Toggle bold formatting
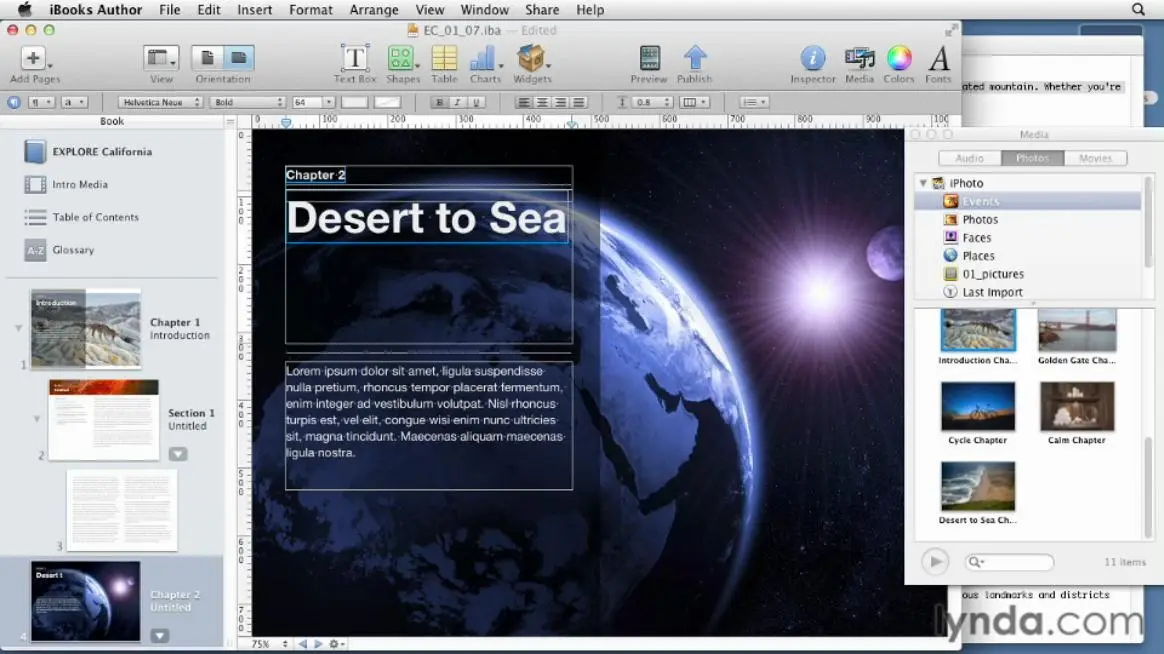The width and height of the screenshot is (1164, 654). [439, 102]
